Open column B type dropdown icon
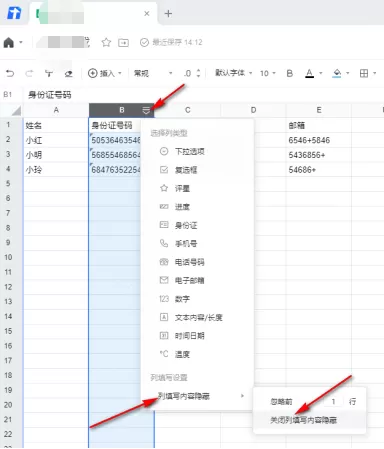Screen dimensions: 384x449 click(x=146, y=110)
